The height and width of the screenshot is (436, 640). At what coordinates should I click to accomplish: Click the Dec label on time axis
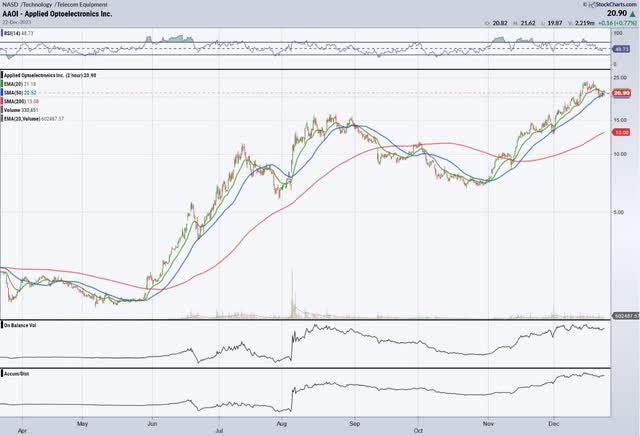click(x=554, y=424)
